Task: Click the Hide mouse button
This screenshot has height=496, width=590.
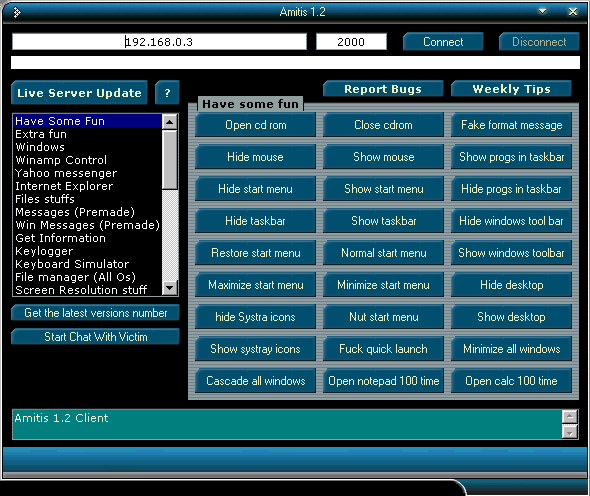Action: 255,157
